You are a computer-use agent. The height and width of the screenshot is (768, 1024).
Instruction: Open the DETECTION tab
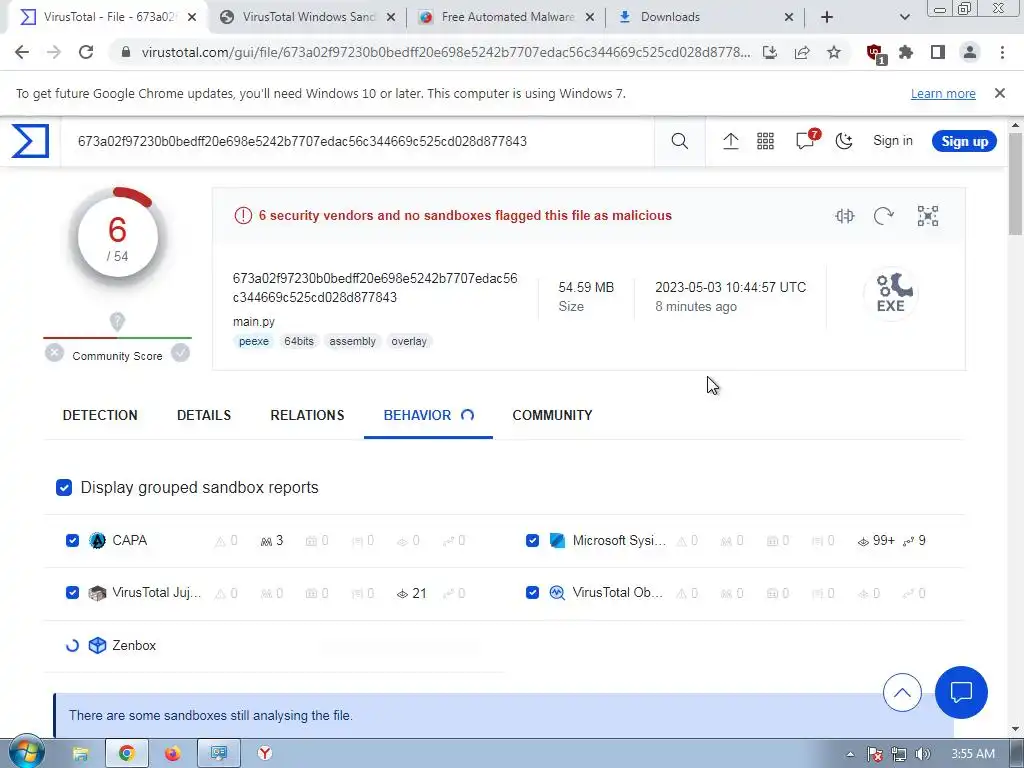click(x=100, y=415)
